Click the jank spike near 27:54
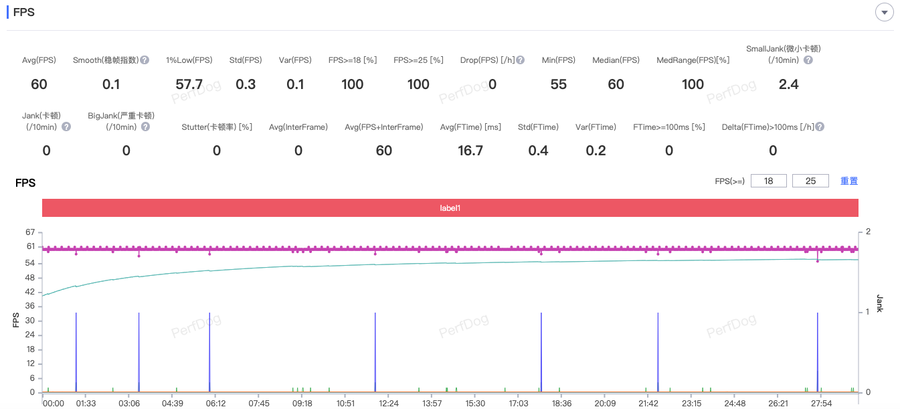The height and width of the screenshot is (409, 900). coord(817,352)
